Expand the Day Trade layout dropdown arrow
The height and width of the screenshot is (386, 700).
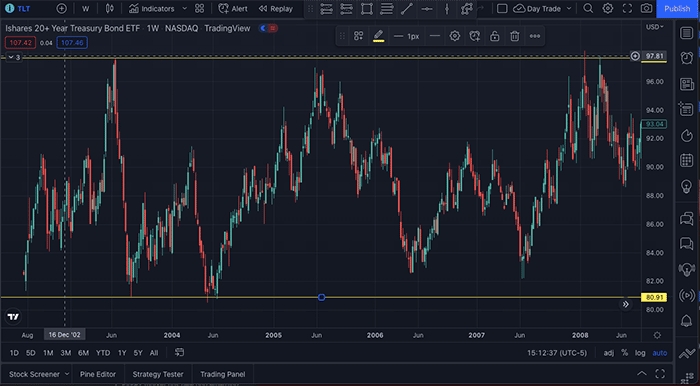coord(569,8)
